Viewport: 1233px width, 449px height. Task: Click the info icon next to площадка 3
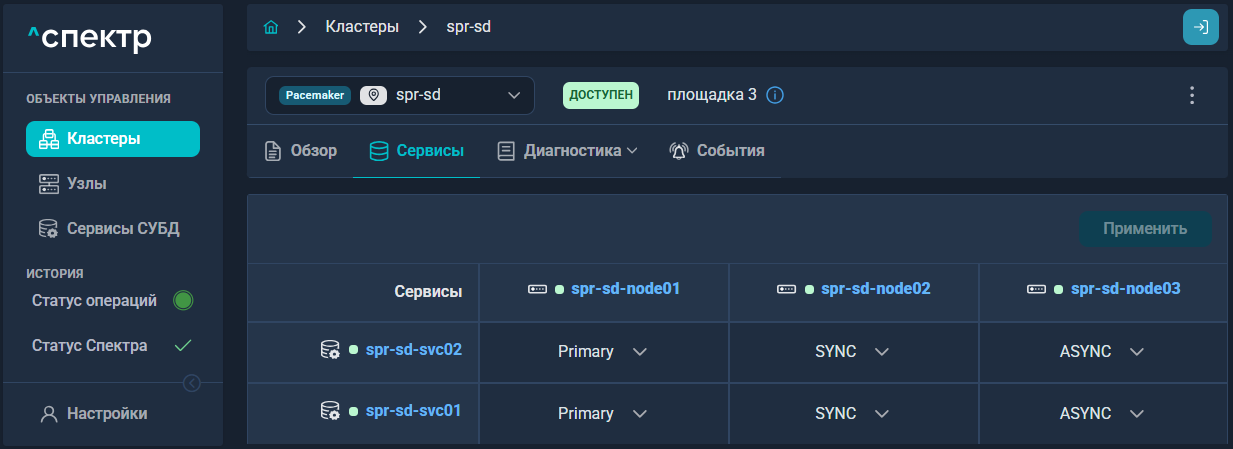pyautogui.click(x=774, y=96)
